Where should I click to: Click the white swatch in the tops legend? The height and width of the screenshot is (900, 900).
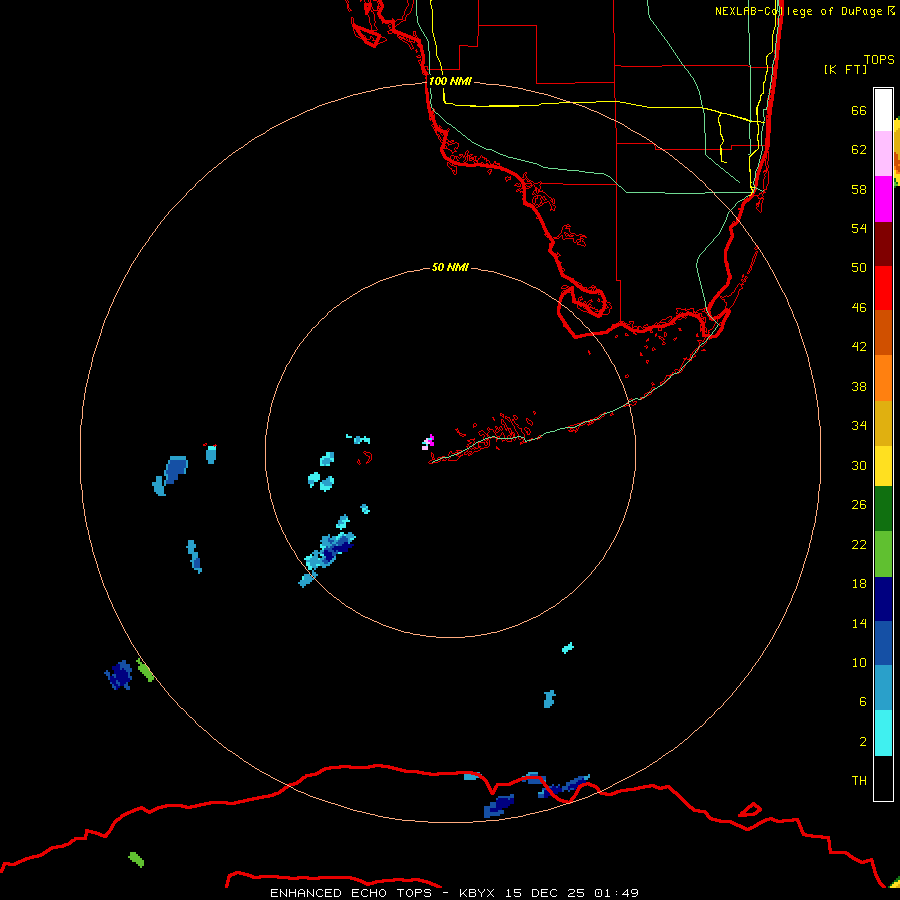883,110
